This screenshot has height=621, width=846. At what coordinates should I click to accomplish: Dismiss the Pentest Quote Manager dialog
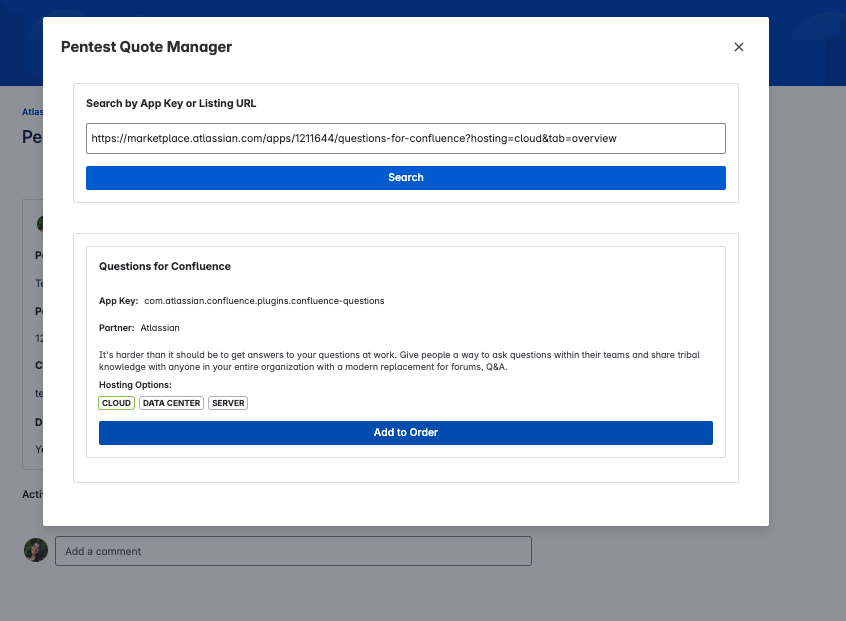pyautogui.click(x=738, y=47)
